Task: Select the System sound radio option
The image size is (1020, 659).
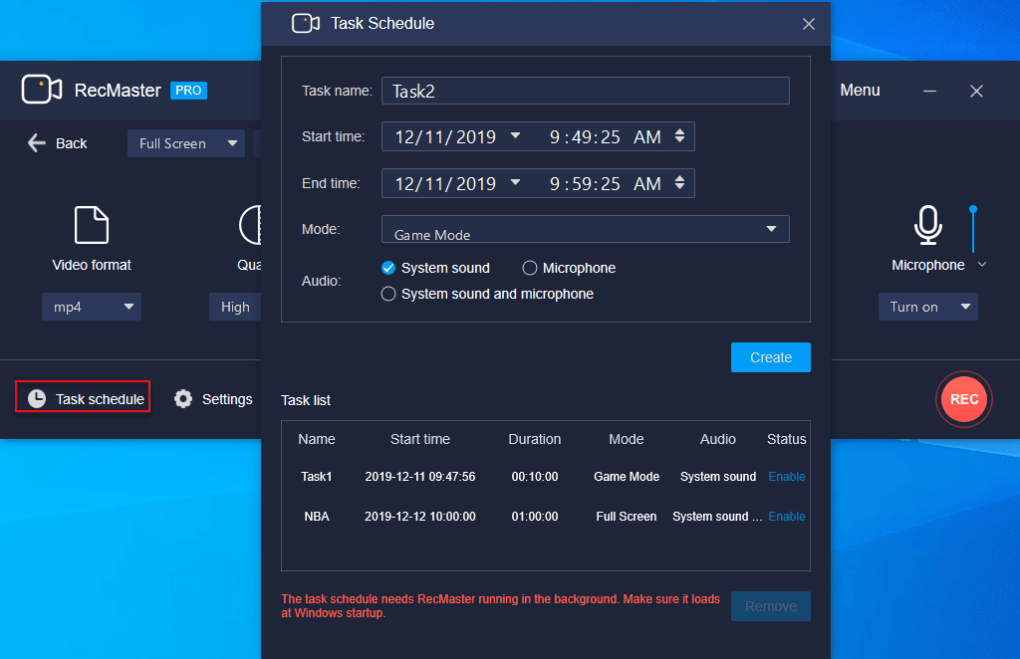Action: pos(389,268)
